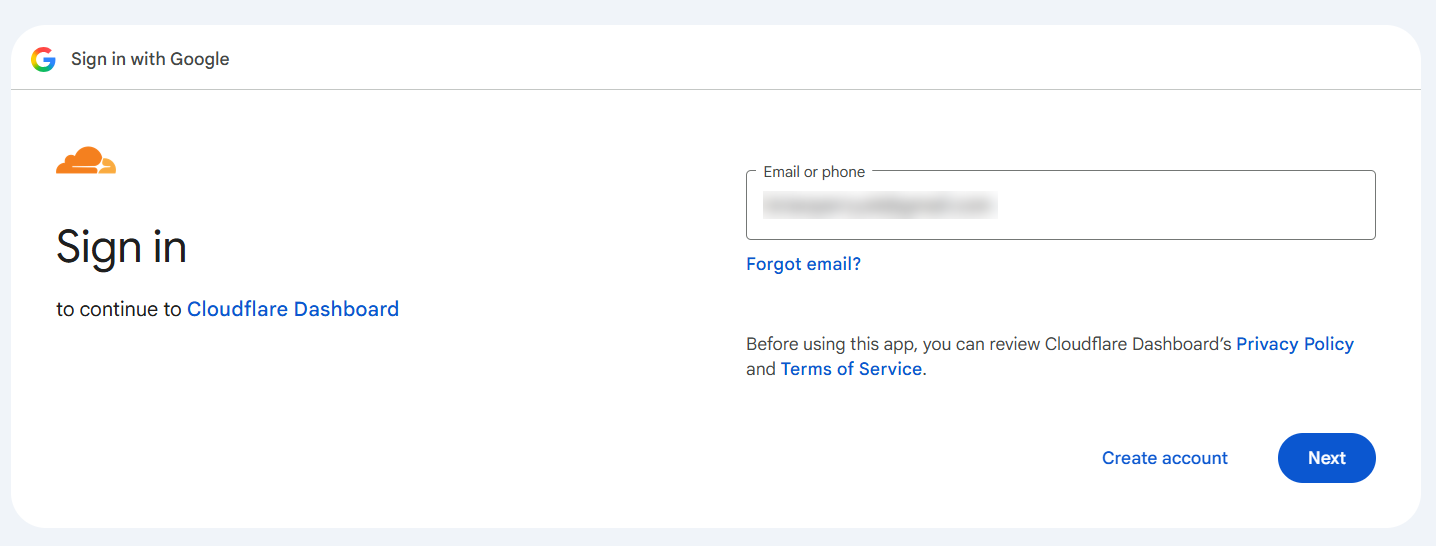Click the Create account button
The height and width of the screenshot is (546, 1436).
coord(1165,458)
